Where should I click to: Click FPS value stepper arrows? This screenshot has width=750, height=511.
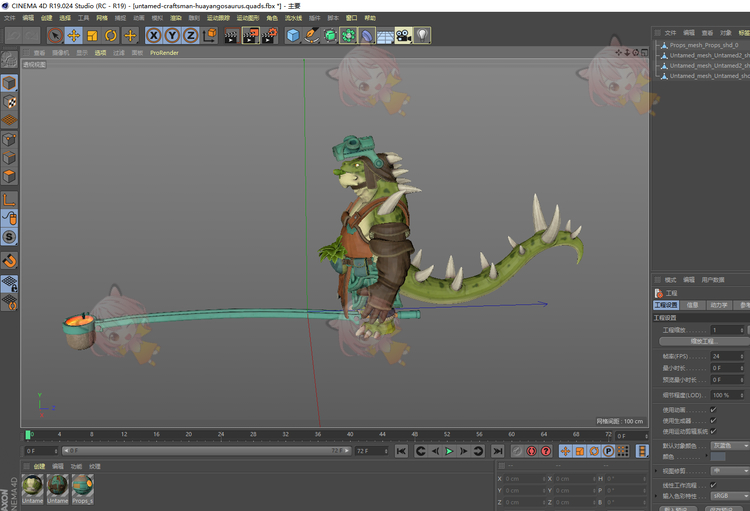(x=742, y=356)
